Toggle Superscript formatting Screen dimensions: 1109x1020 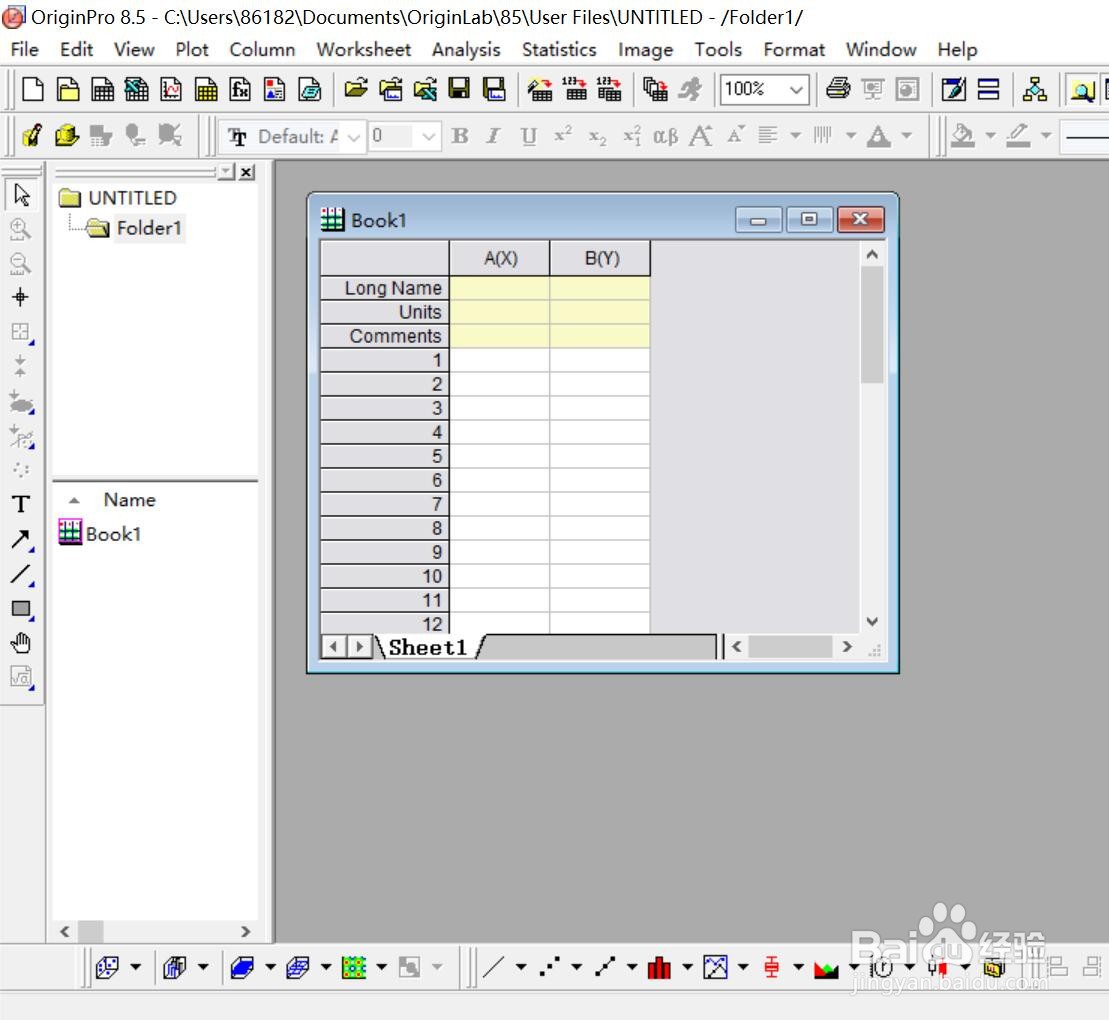[x=563, y=135]
